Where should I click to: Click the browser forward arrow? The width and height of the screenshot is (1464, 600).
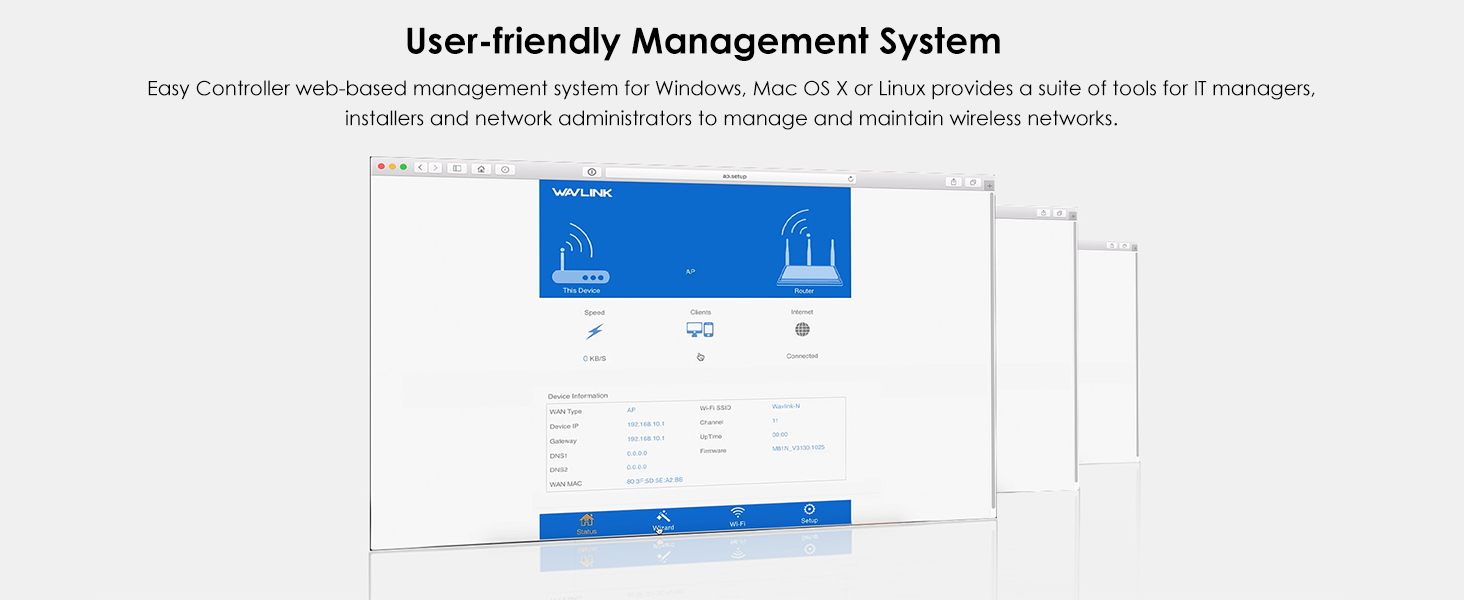point(435,168)
